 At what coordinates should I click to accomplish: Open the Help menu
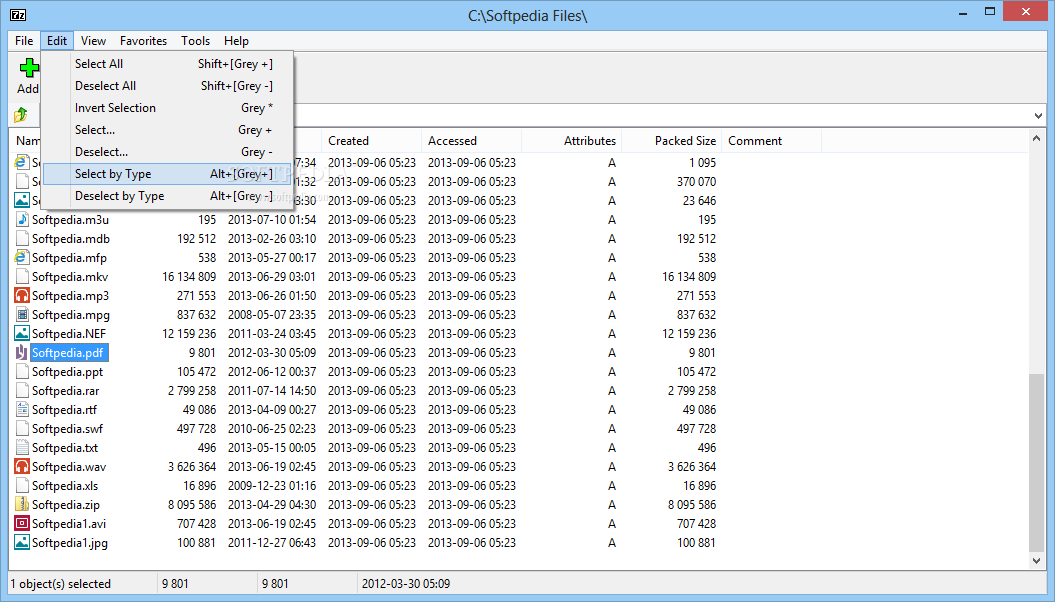click(236, 40)
